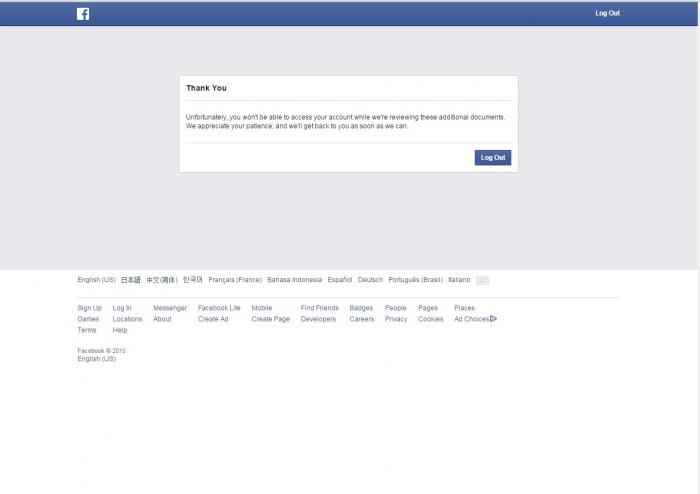Viewport: 700px width, 494px height.
Task: Click the Facebook © 2015 text
Action: 101,351
